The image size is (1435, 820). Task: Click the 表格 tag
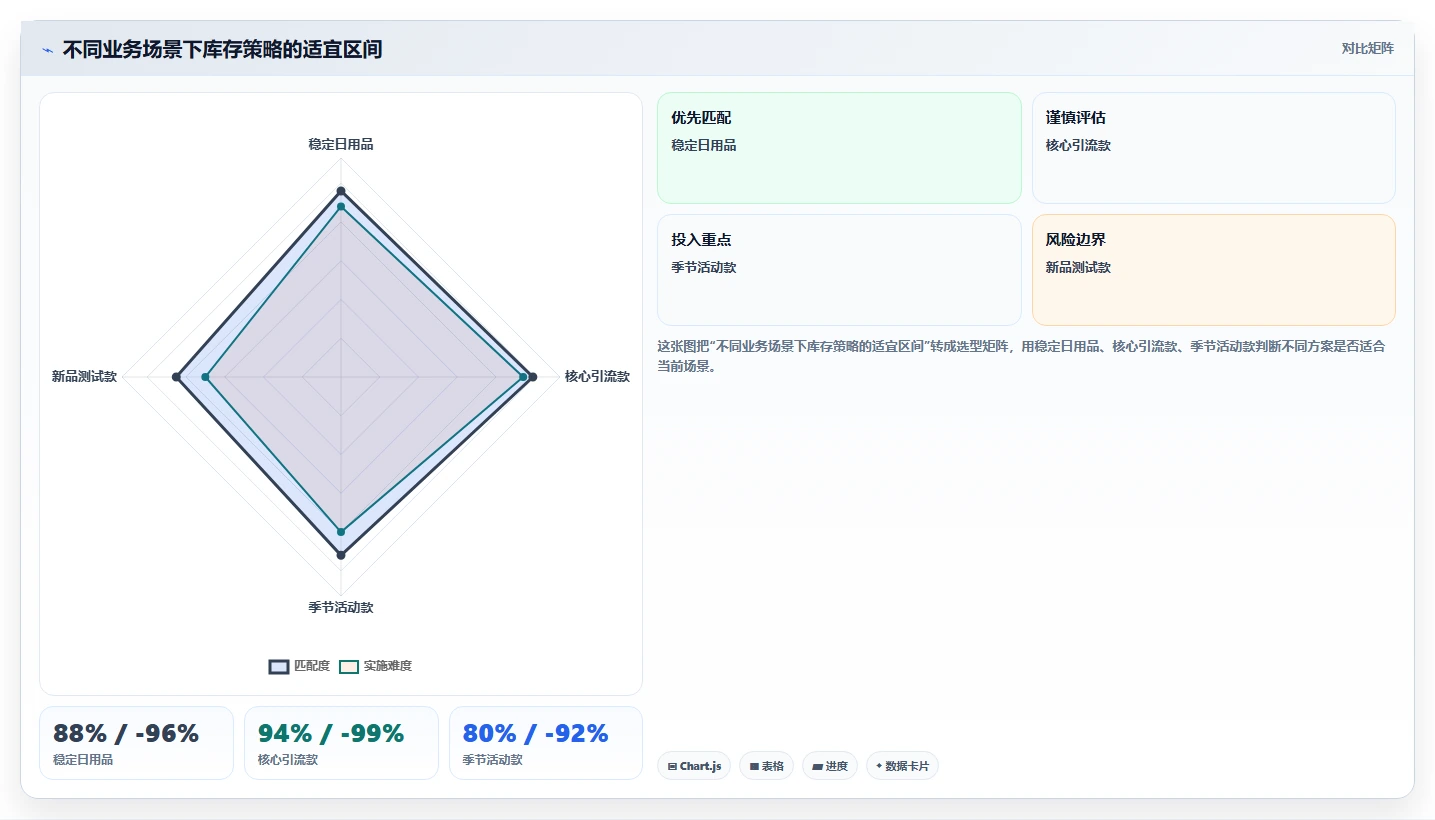(767, 766)
